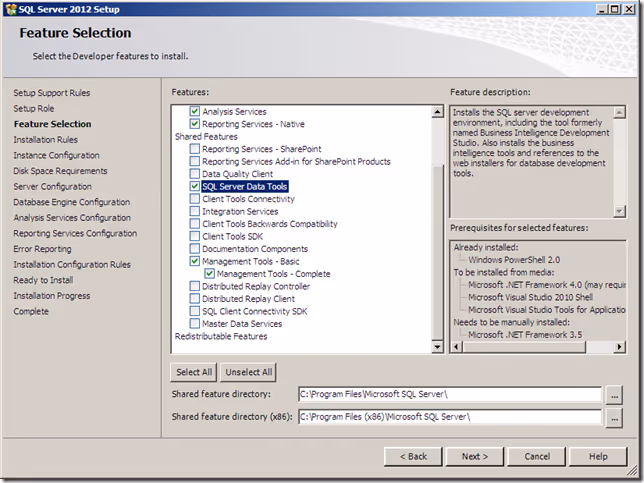Enable Documentation Components checkbox
Image resolution: width=644 pixels, height=483 pixels.
point(195,248)
